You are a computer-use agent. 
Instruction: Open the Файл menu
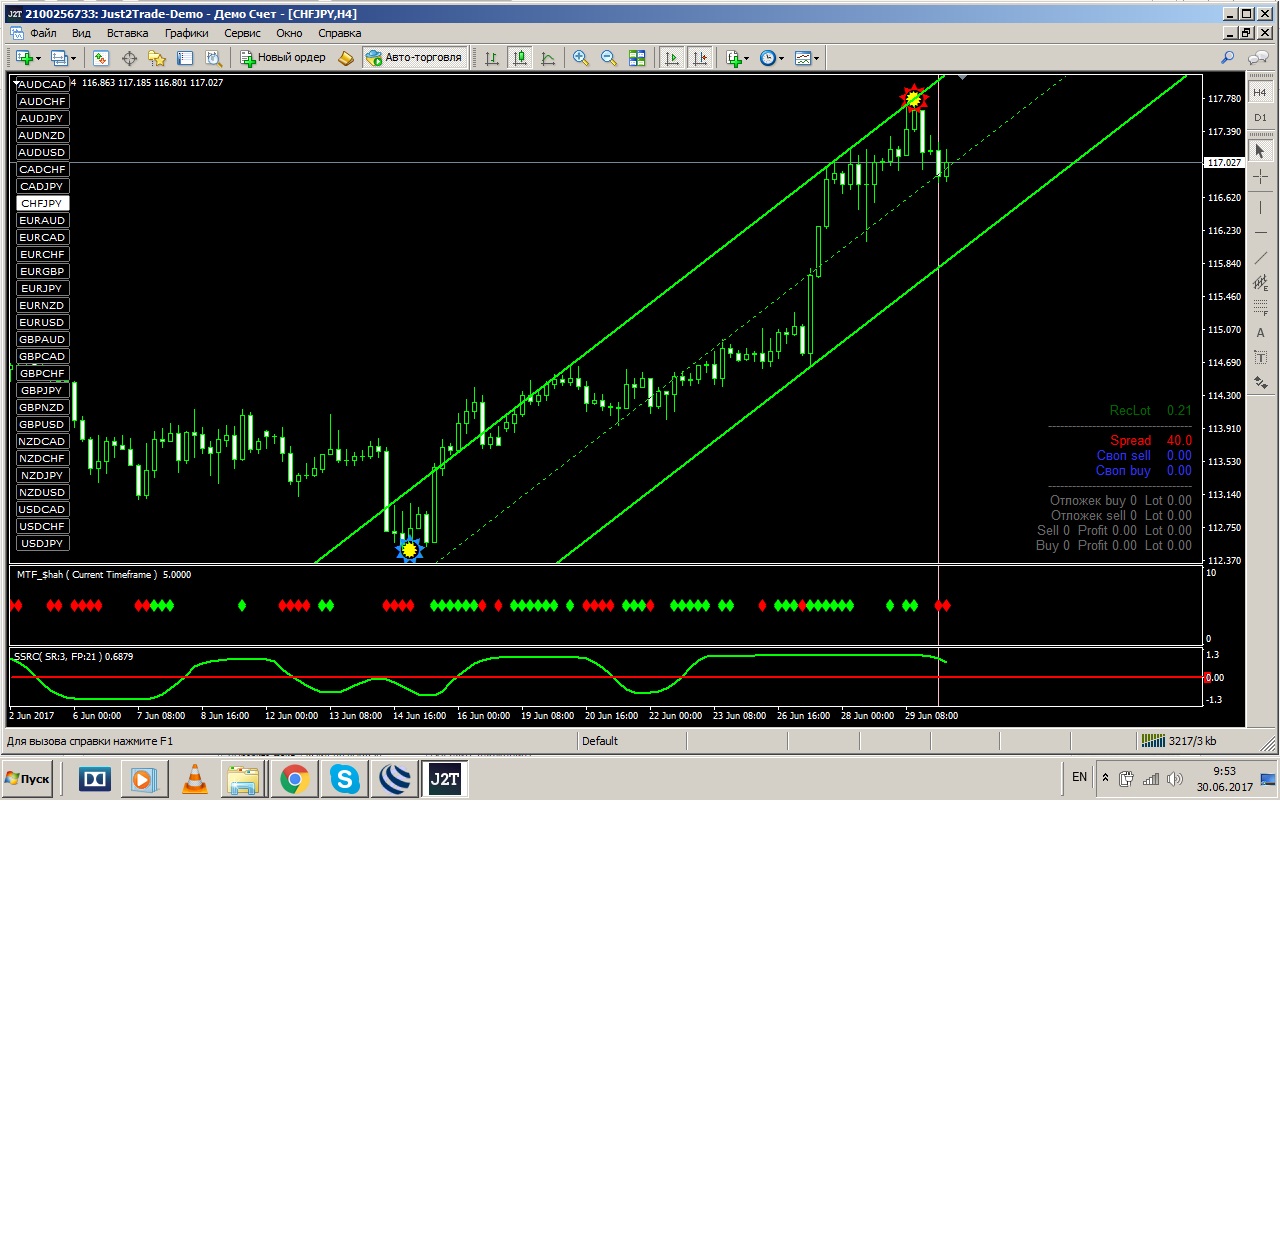coord(43,33)
